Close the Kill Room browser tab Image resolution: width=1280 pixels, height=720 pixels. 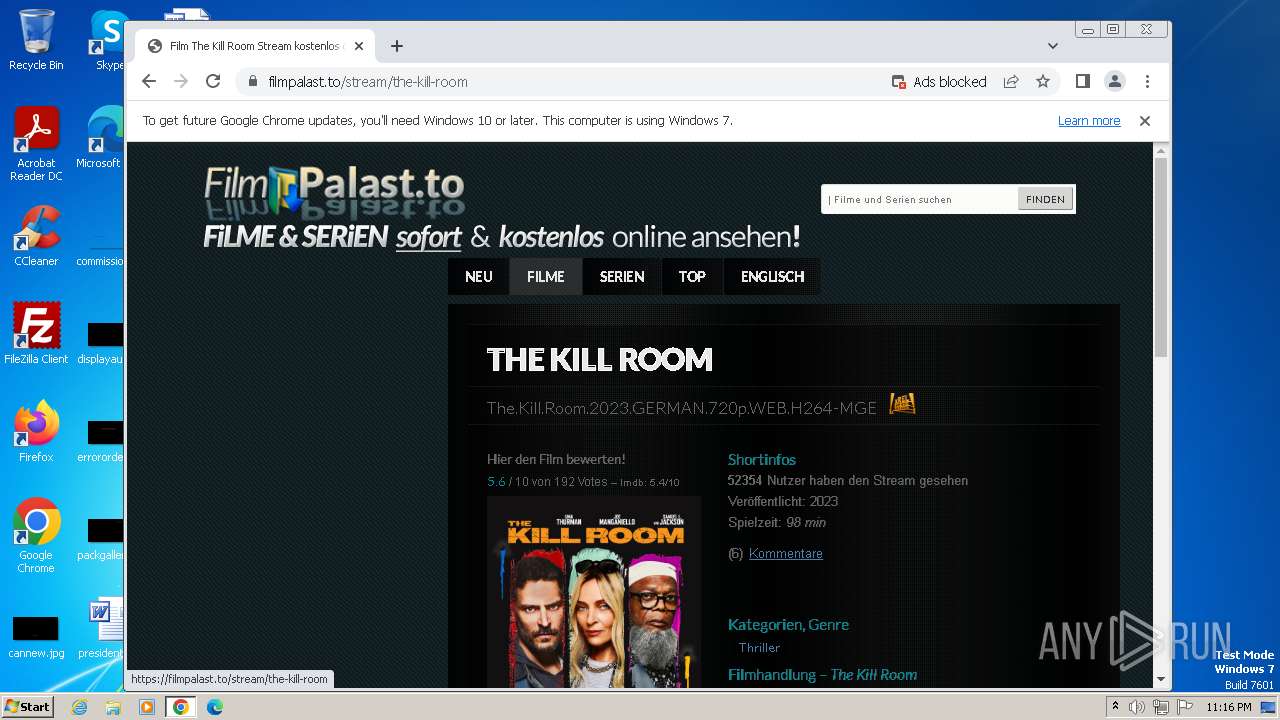[x=359, y=46]
